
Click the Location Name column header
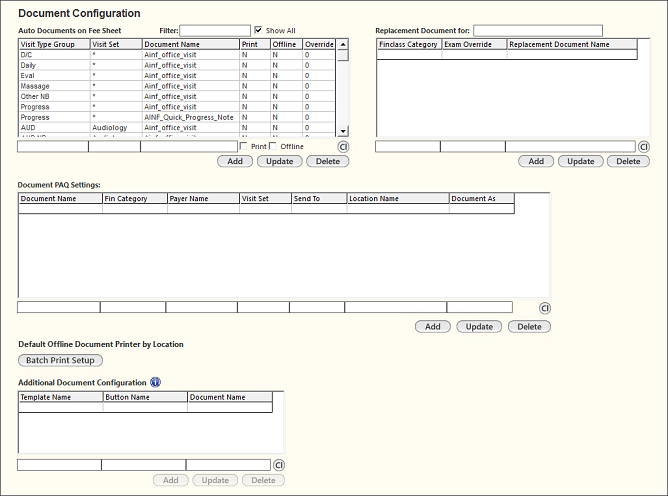click(398, 199)
